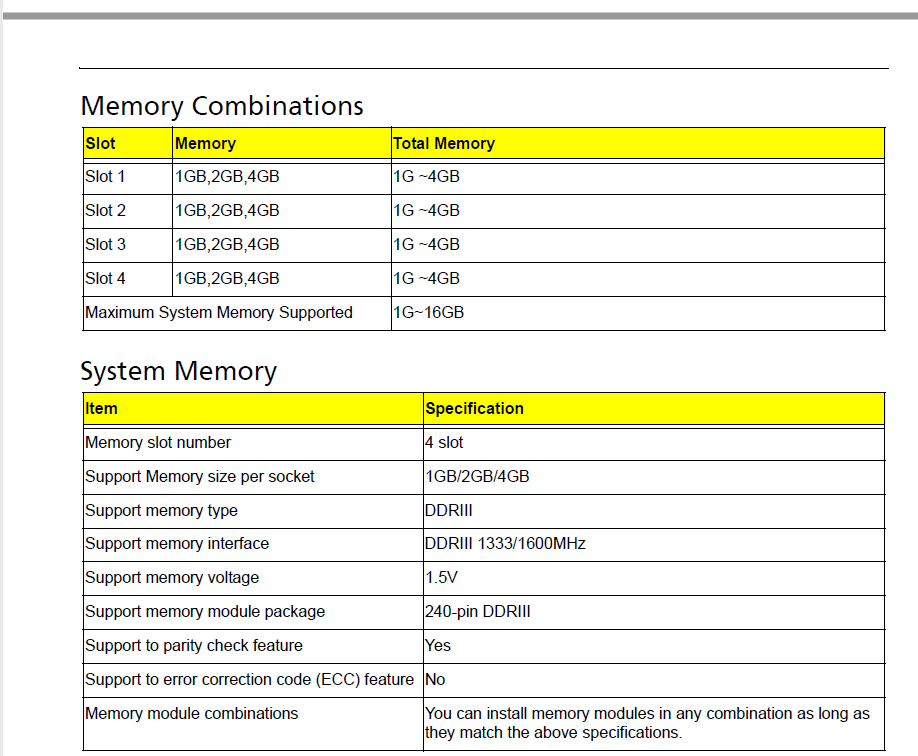Select the "1.5V" value
The height and width of the screenshot is (756, 918).
coord(441,578)
